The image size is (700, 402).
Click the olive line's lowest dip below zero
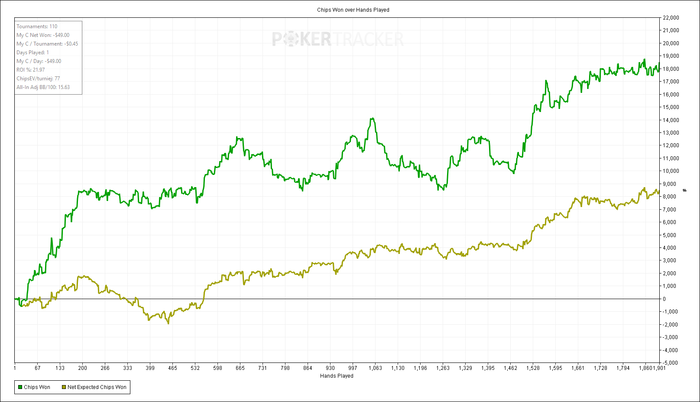point(168,322)
